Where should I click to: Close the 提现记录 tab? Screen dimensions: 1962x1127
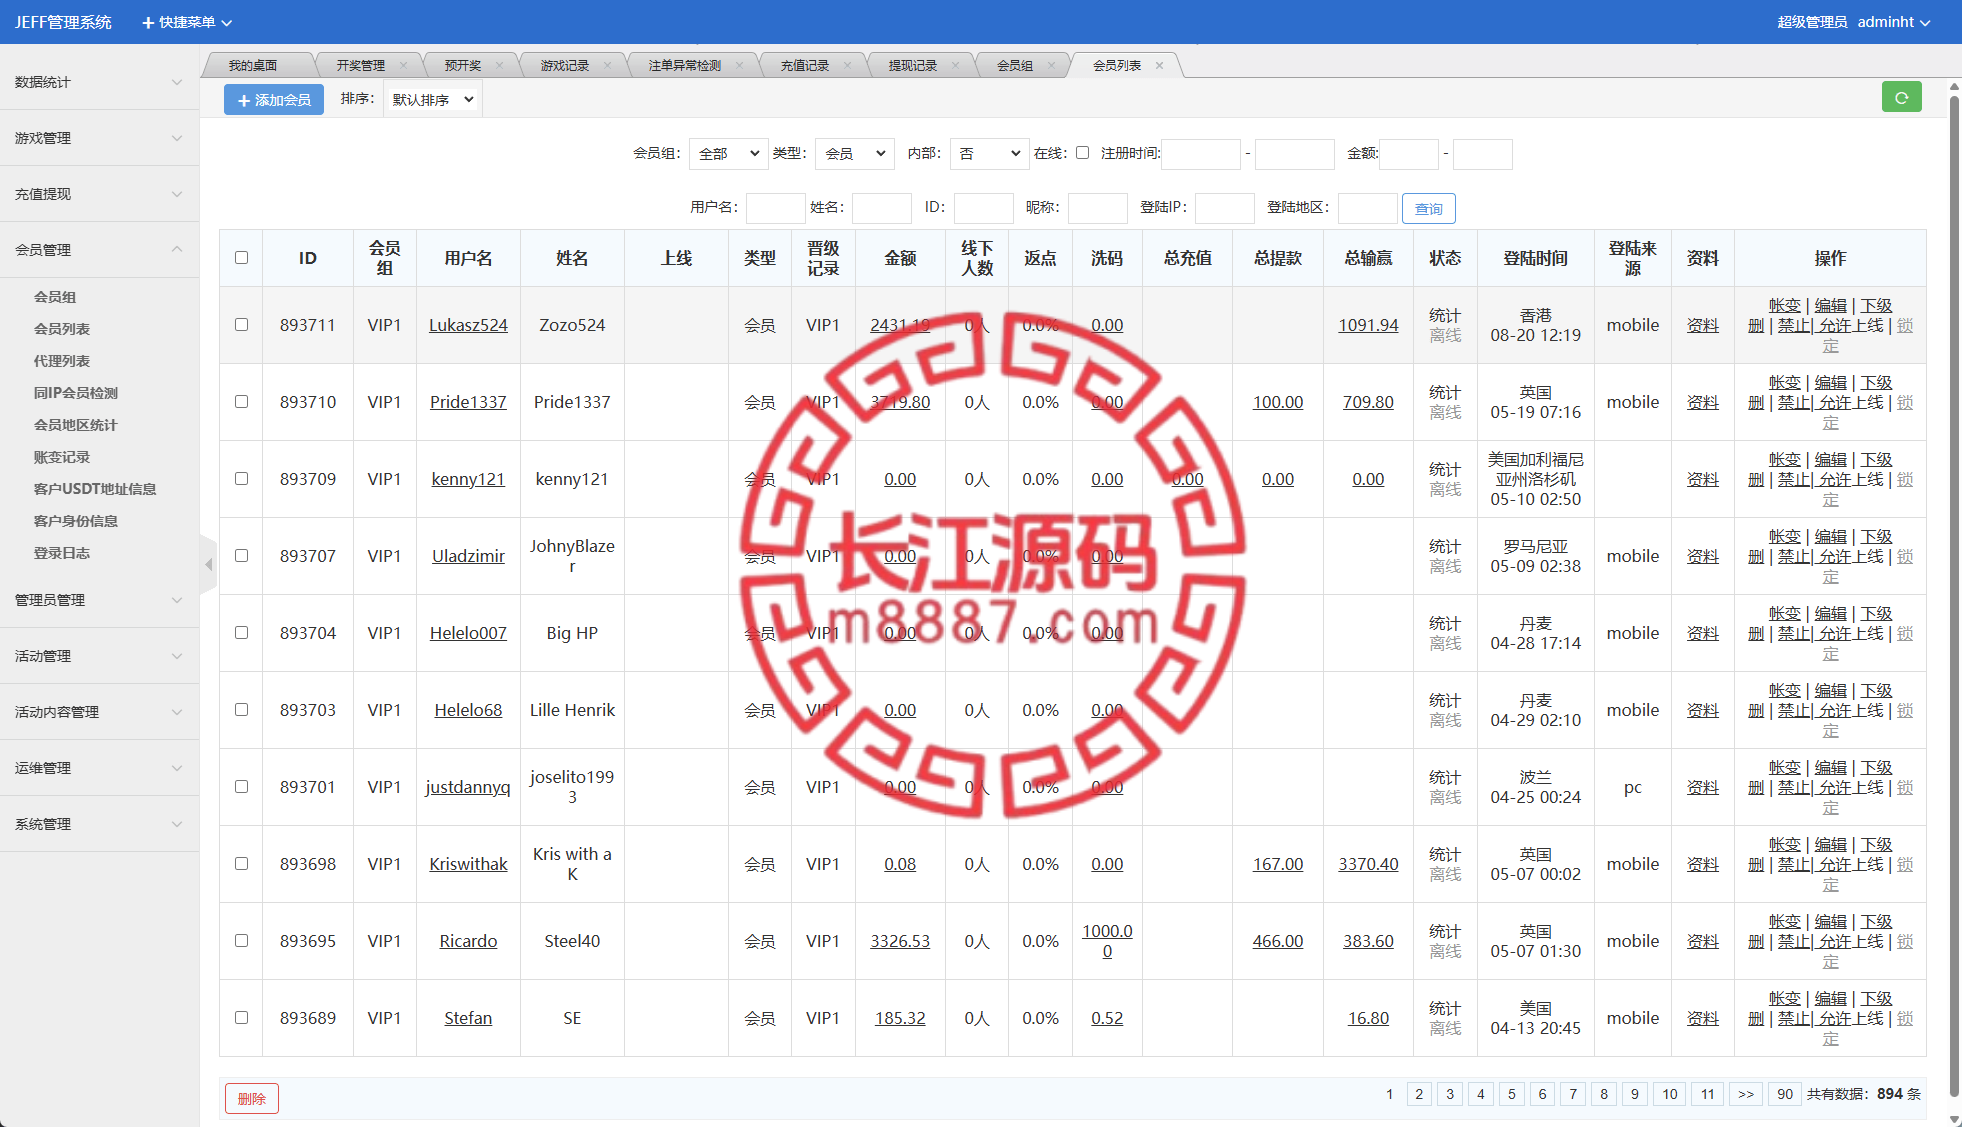pyautogui.click(x=955, y=65)
